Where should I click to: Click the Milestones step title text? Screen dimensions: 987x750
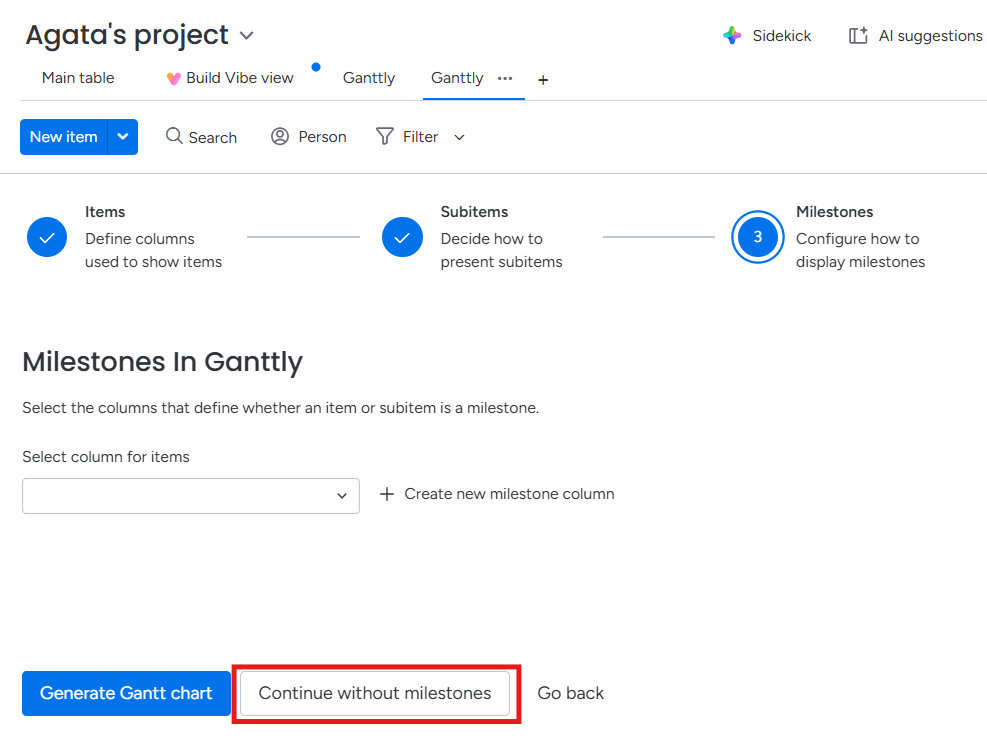pos(834,212)
